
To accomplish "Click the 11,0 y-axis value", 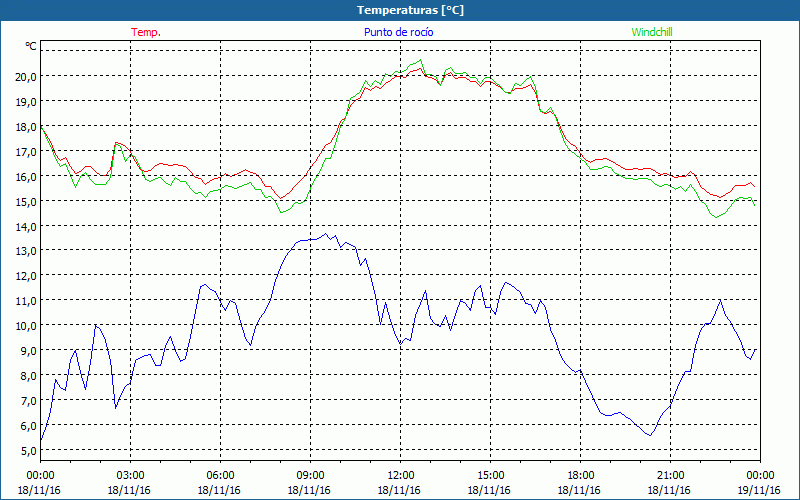I will click(x=26, y=301).
